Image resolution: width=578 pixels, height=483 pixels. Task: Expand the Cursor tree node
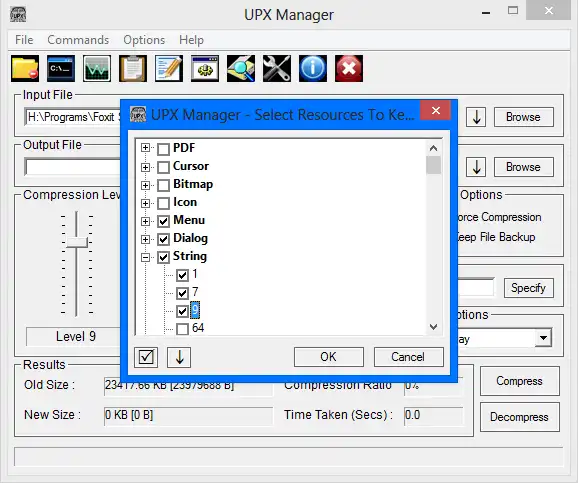[x=145, y=167]
